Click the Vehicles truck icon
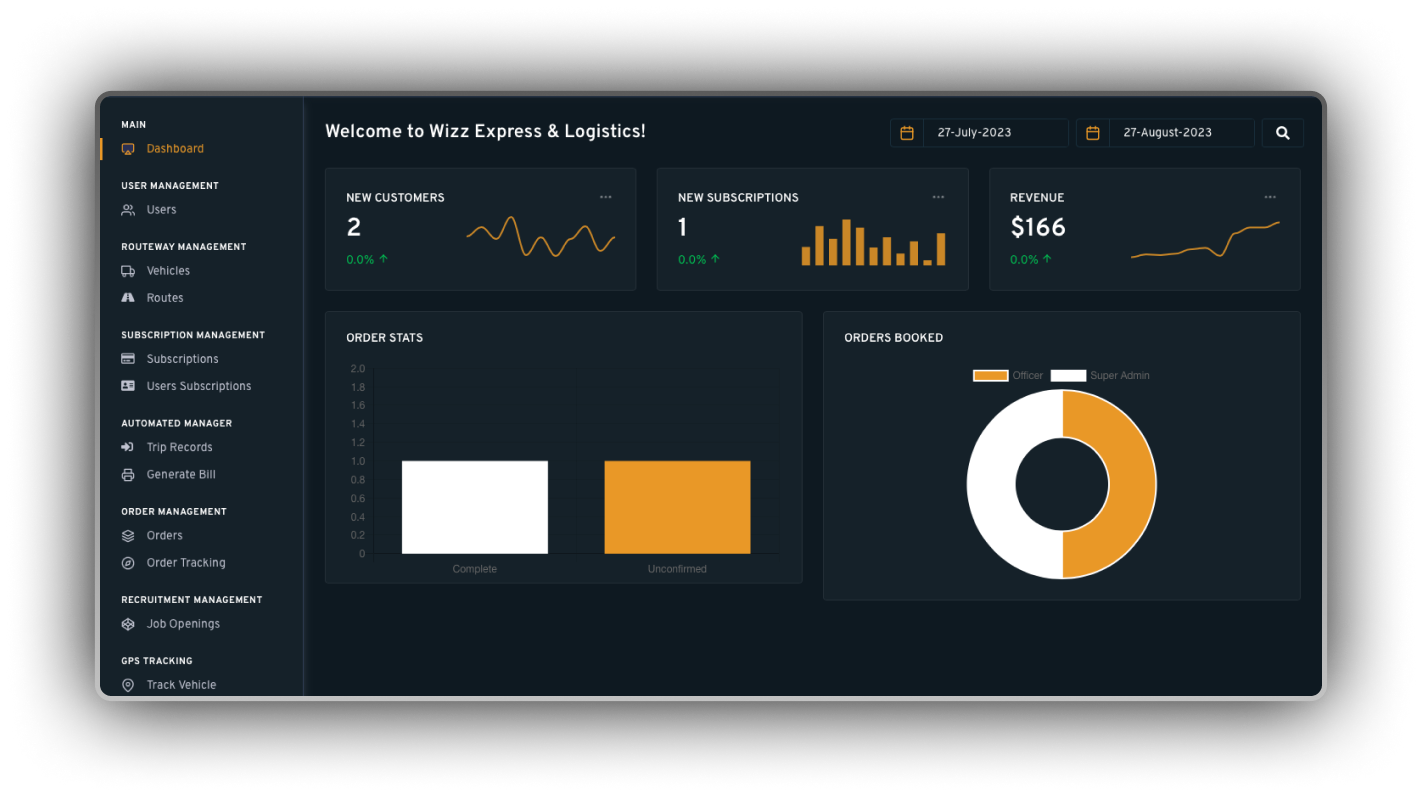Image resolution: width=1417 pixels, height=795 pixels. click(128, 271)
